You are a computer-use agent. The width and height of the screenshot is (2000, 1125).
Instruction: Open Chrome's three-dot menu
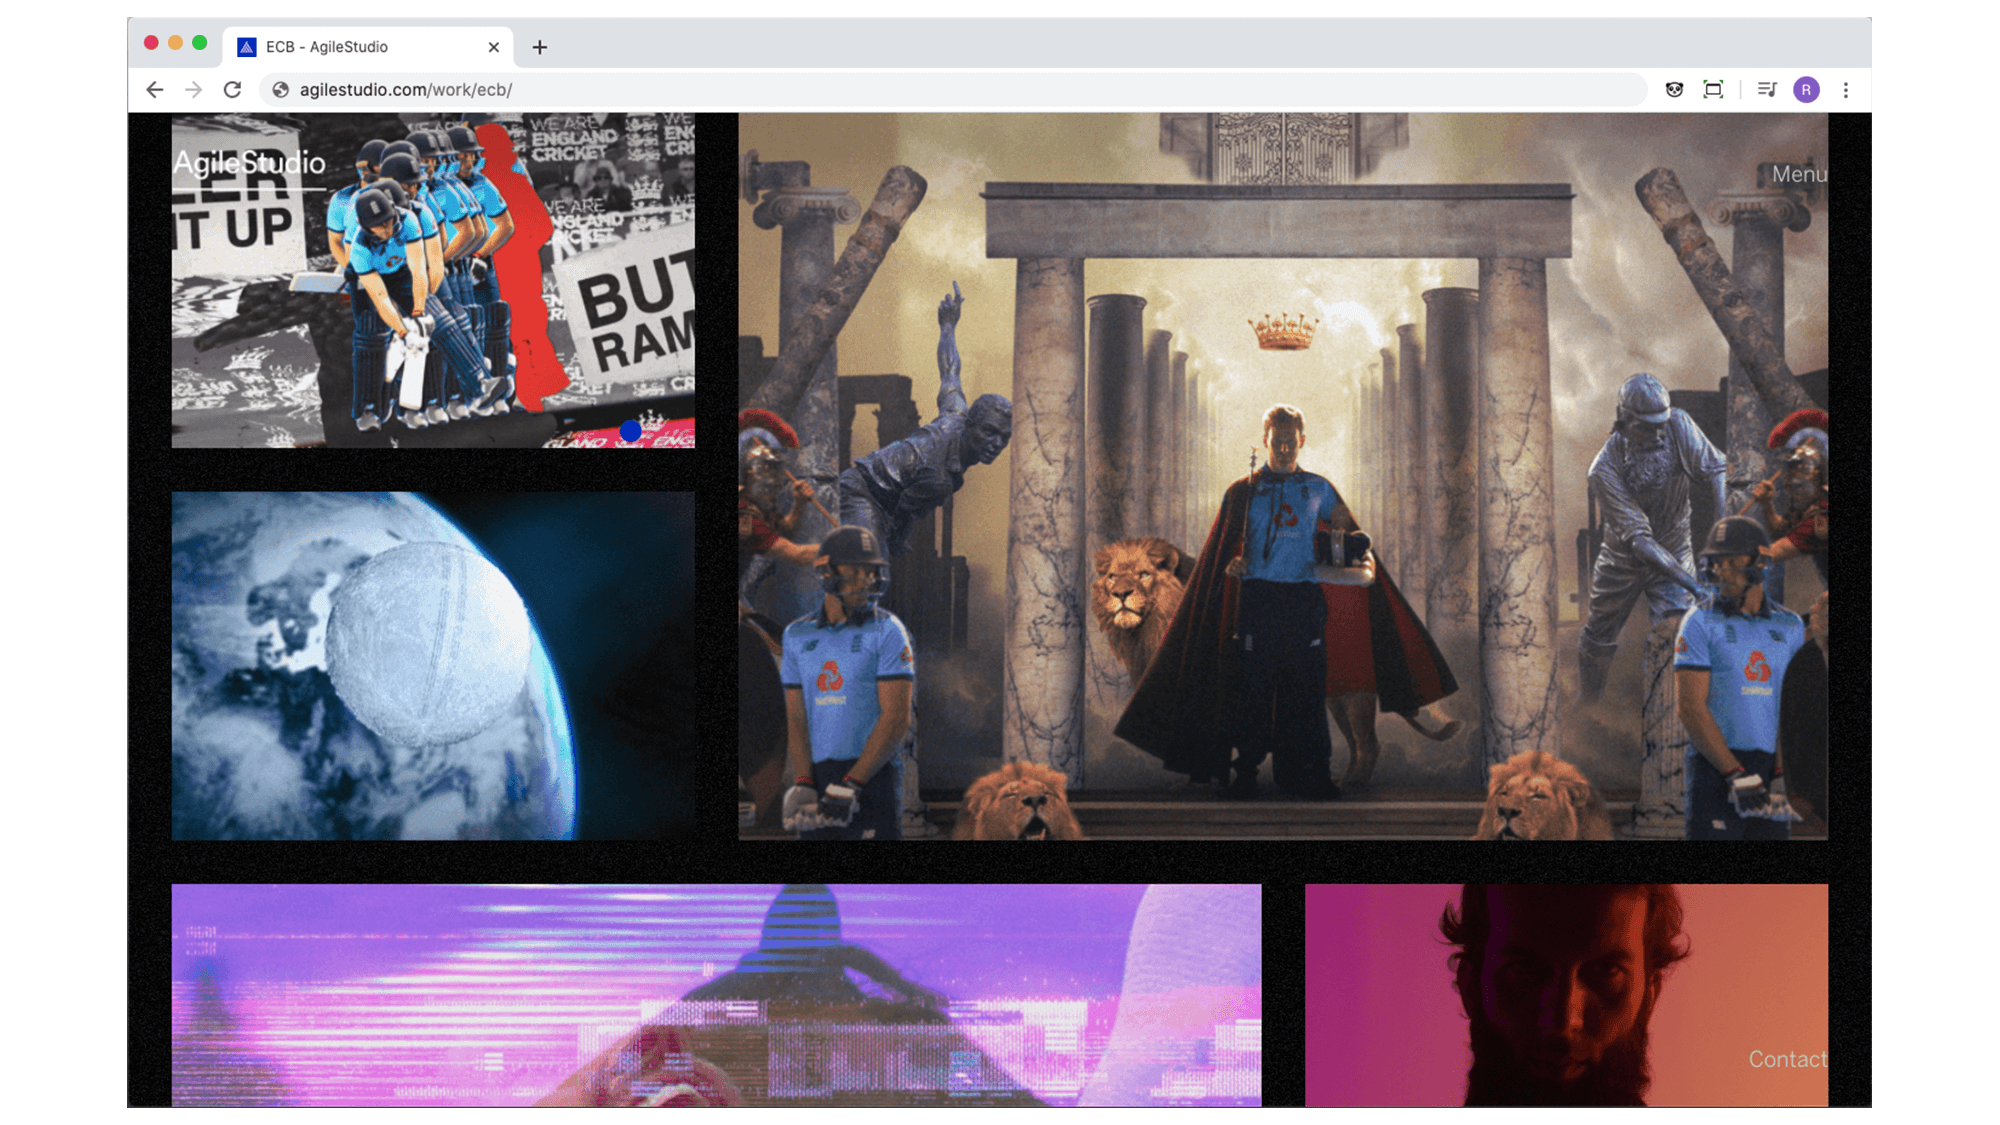click(x=1846, y=90)
